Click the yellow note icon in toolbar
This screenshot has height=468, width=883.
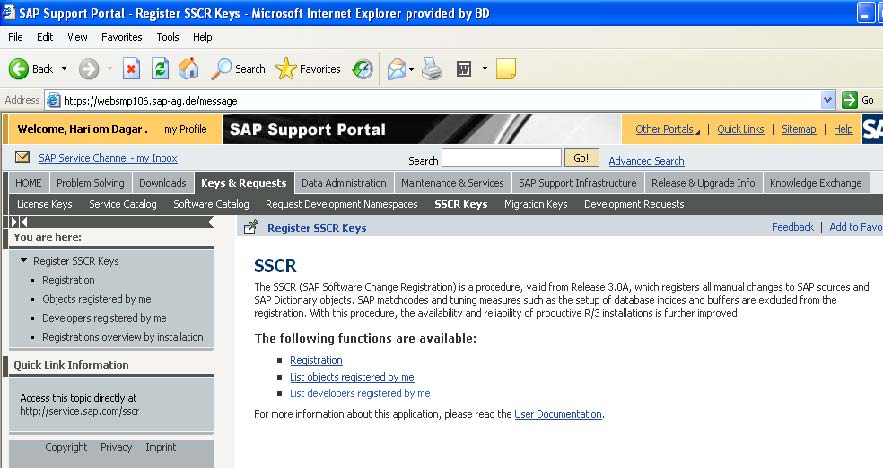[x=506, y=69]
